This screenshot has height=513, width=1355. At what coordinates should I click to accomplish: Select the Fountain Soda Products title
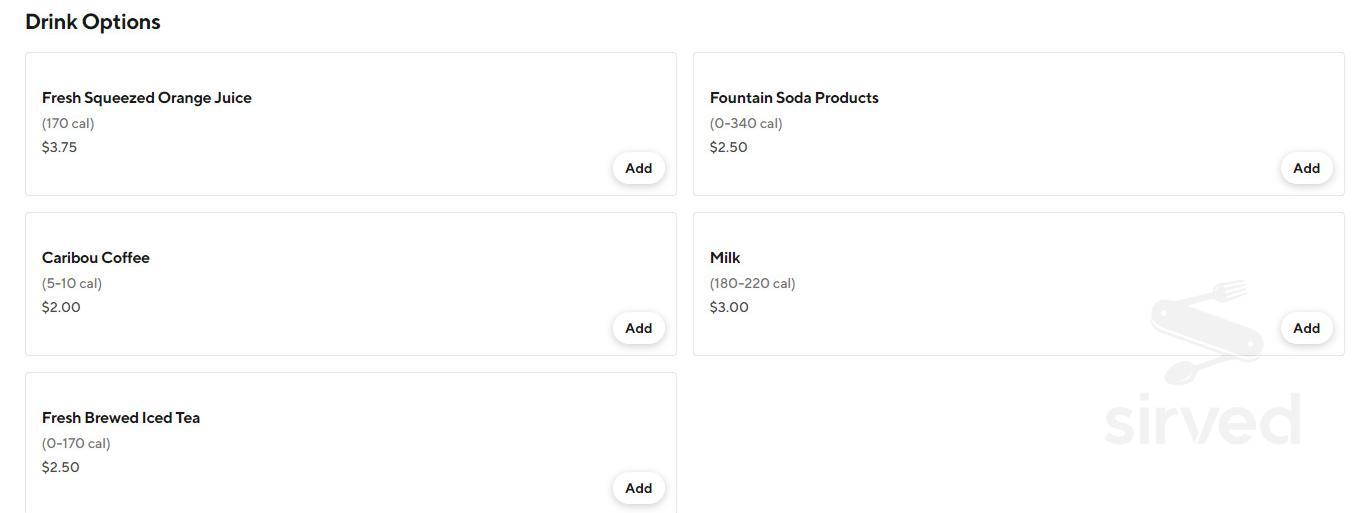tap(794, 98)
